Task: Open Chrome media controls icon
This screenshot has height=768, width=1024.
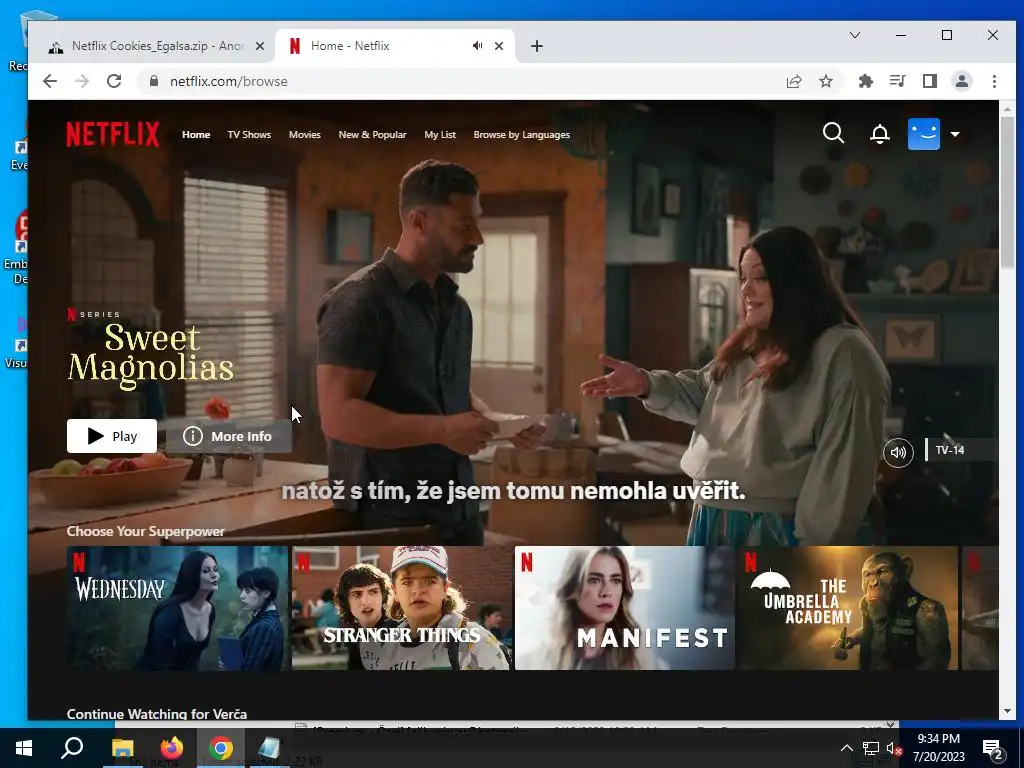Action: (x=897, y=81)
